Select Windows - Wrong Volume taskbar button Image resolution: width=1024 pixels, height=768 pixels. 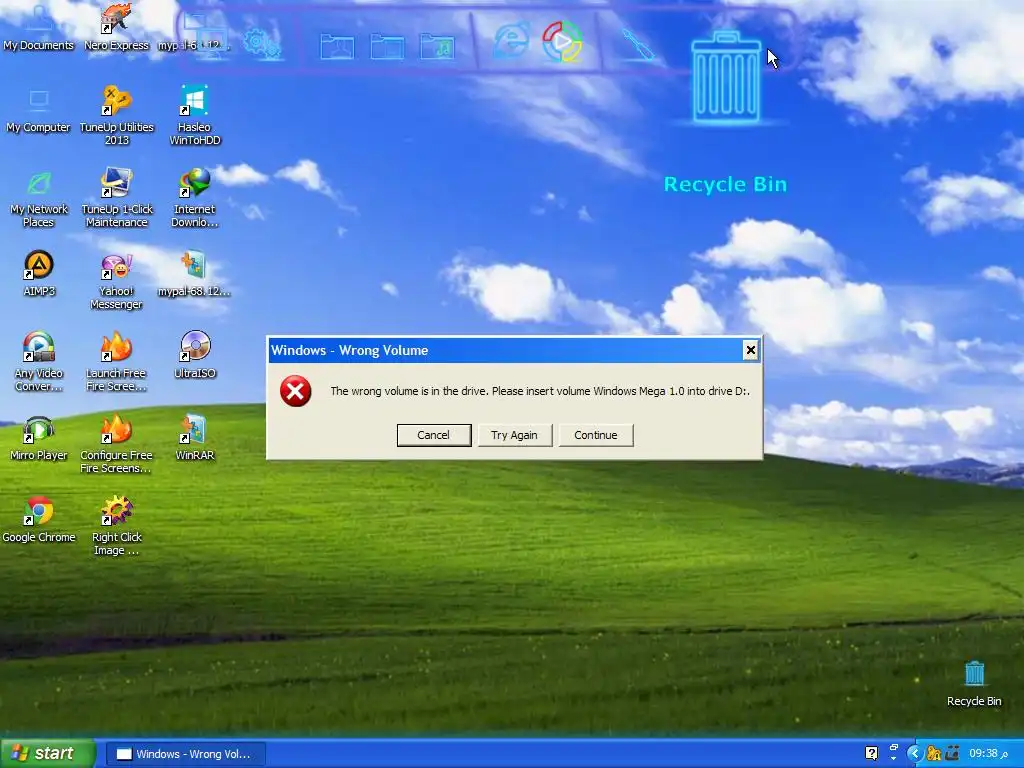coord(185,754)
